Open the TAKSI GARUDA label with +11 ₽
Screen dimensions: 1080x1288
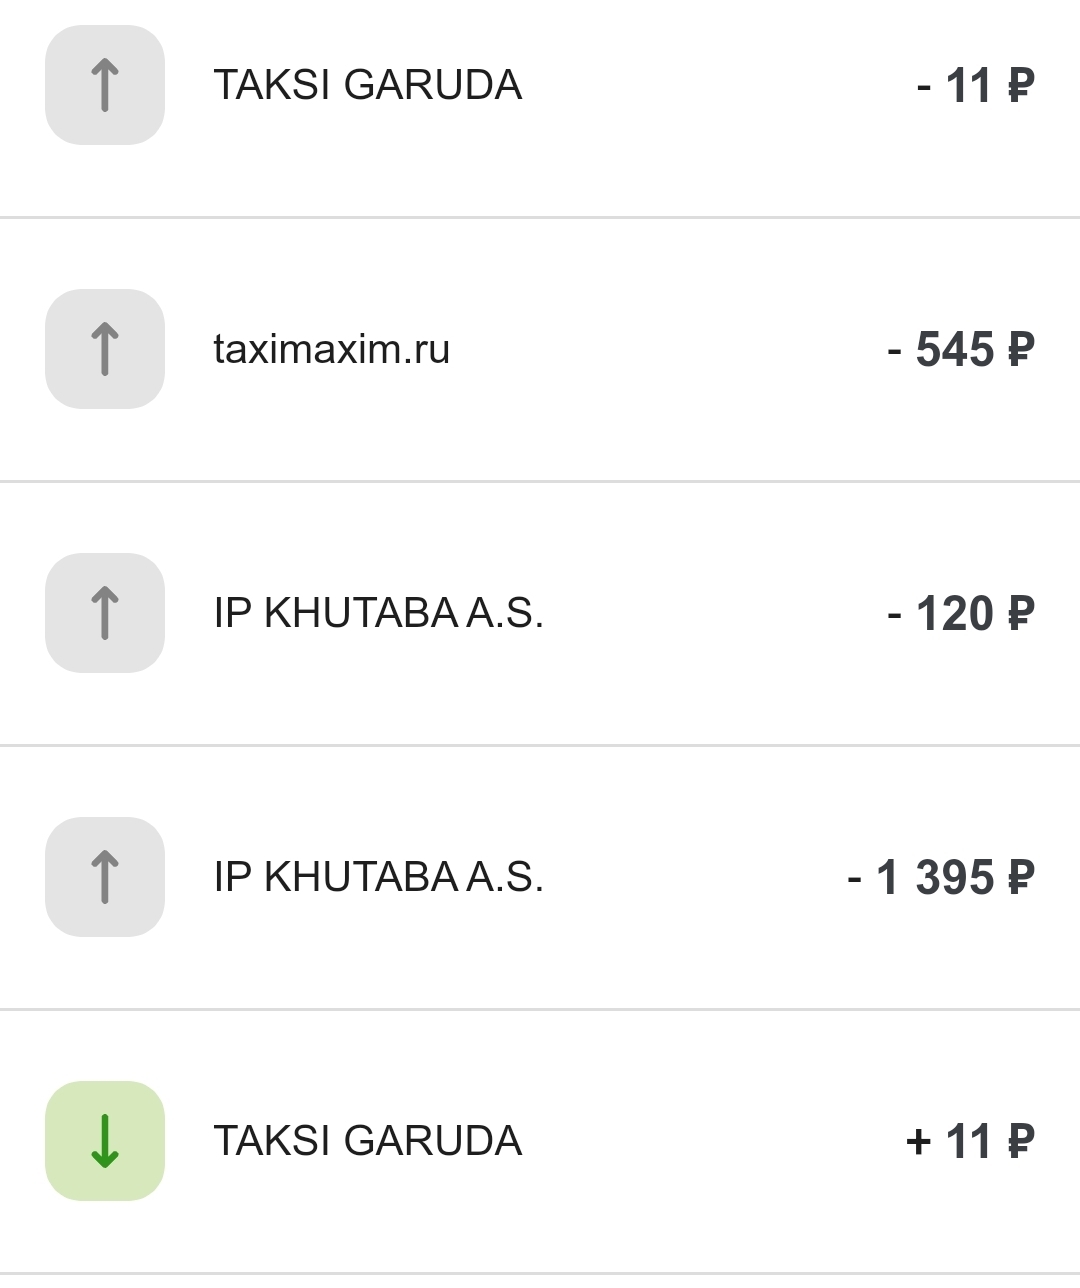point(367,1141)
